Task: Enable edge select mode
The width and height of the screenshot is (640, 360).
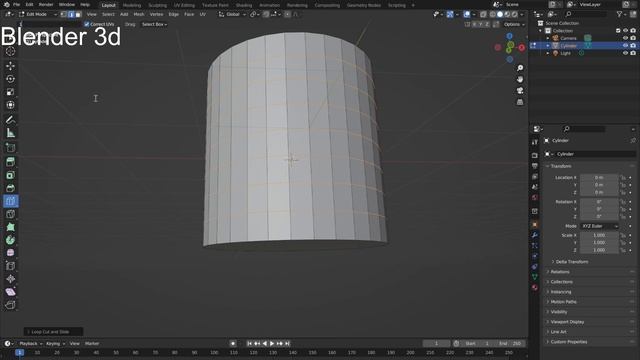Action: tap(71, 14)
